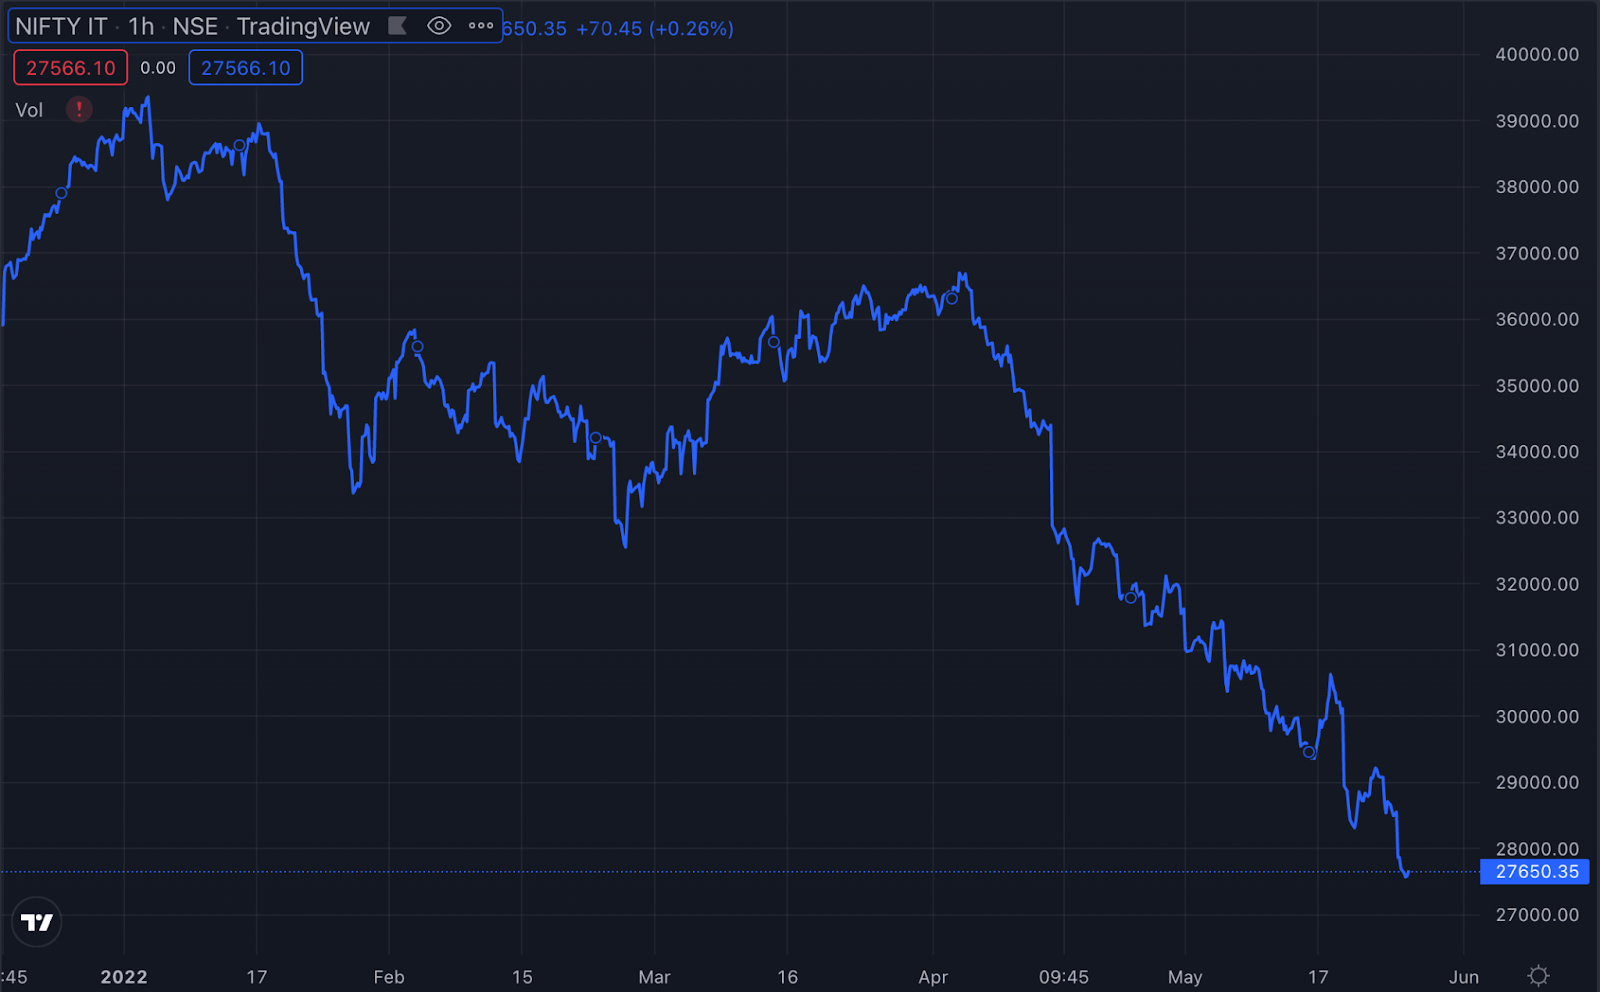1600x992 pixels.
Task: Click the 2022 label on the time axis
Action: tap(124, 977)
